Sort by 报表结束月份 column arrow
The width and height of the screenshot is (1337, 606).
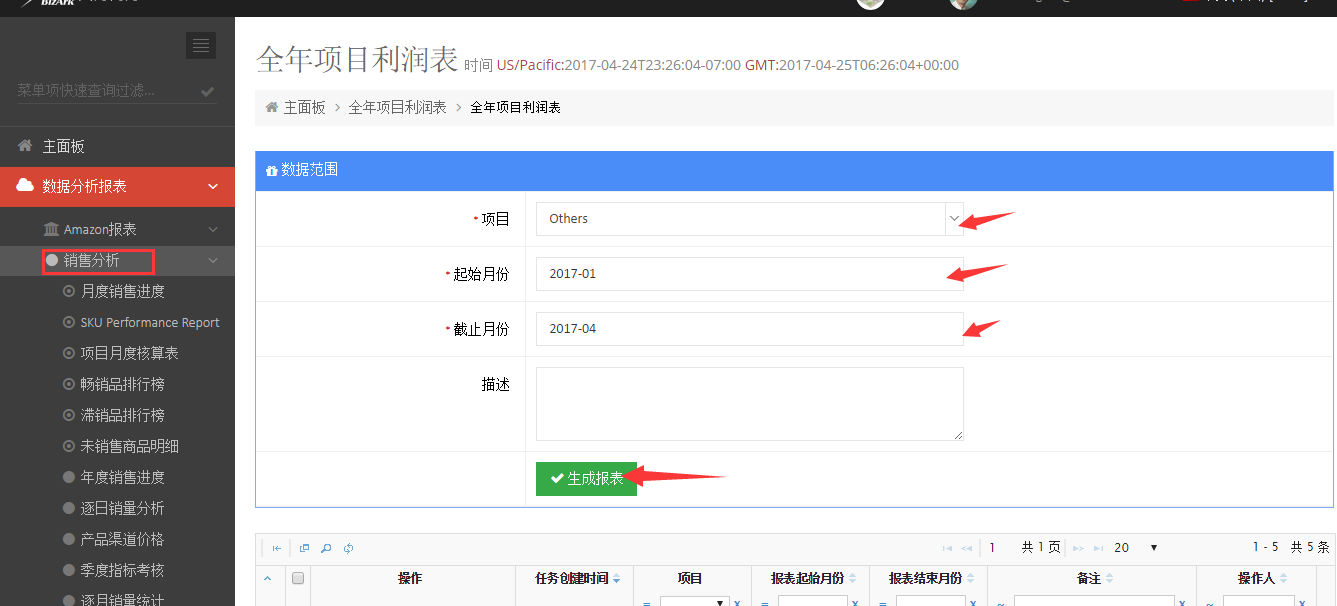pos(970,579)
